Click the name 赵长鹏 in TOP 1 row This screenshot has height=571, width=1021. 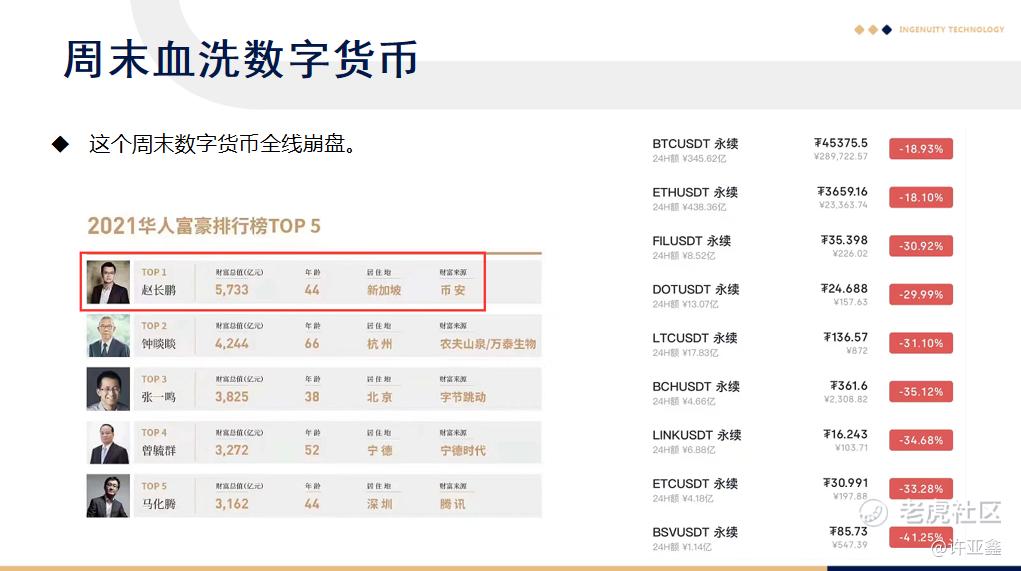[159, 290]
